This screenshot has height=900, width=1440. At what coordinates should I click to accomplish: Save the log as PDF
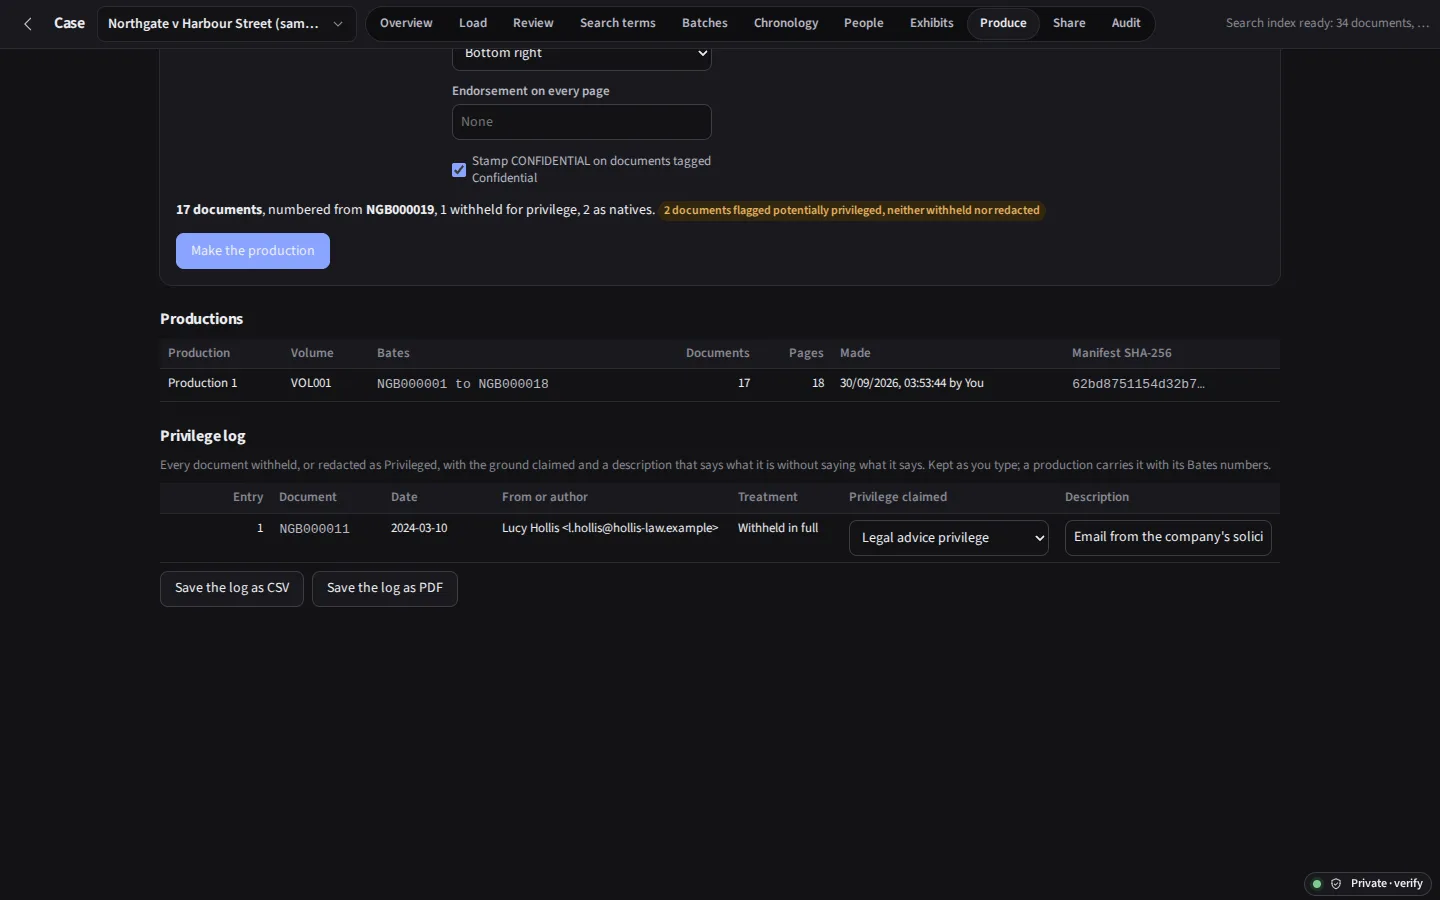point(385,589)
